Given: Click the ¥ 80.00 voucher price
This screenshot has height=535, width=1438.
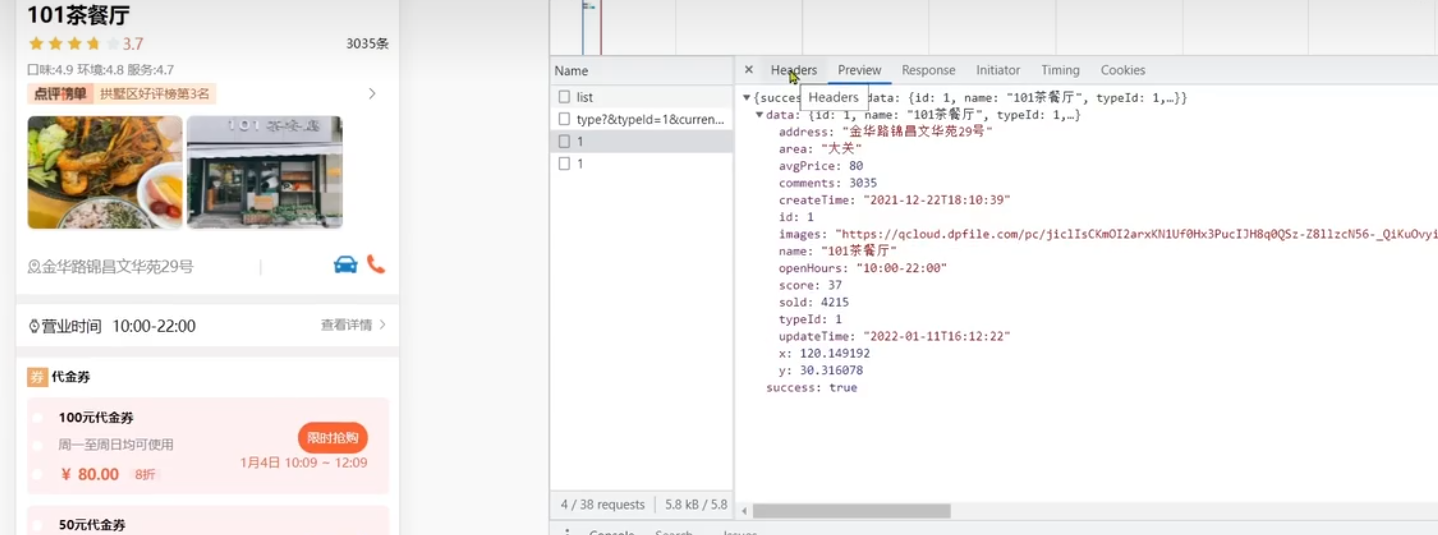Looking at the screenshot, I should 90,474.
